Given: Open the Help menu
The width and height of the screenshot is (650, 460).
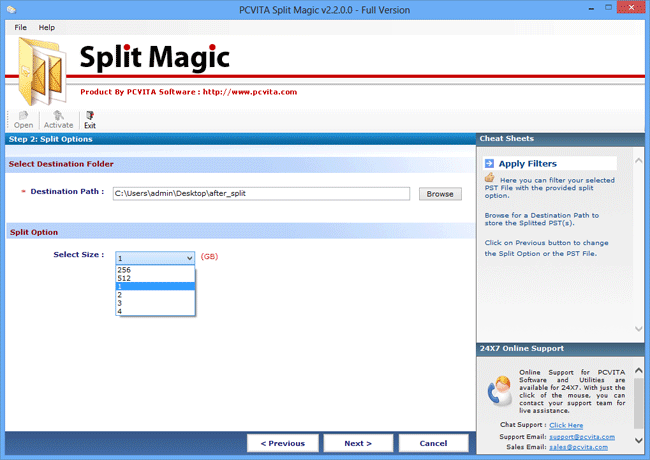Looking at the screenshot, I should click(x=46, y=27).
